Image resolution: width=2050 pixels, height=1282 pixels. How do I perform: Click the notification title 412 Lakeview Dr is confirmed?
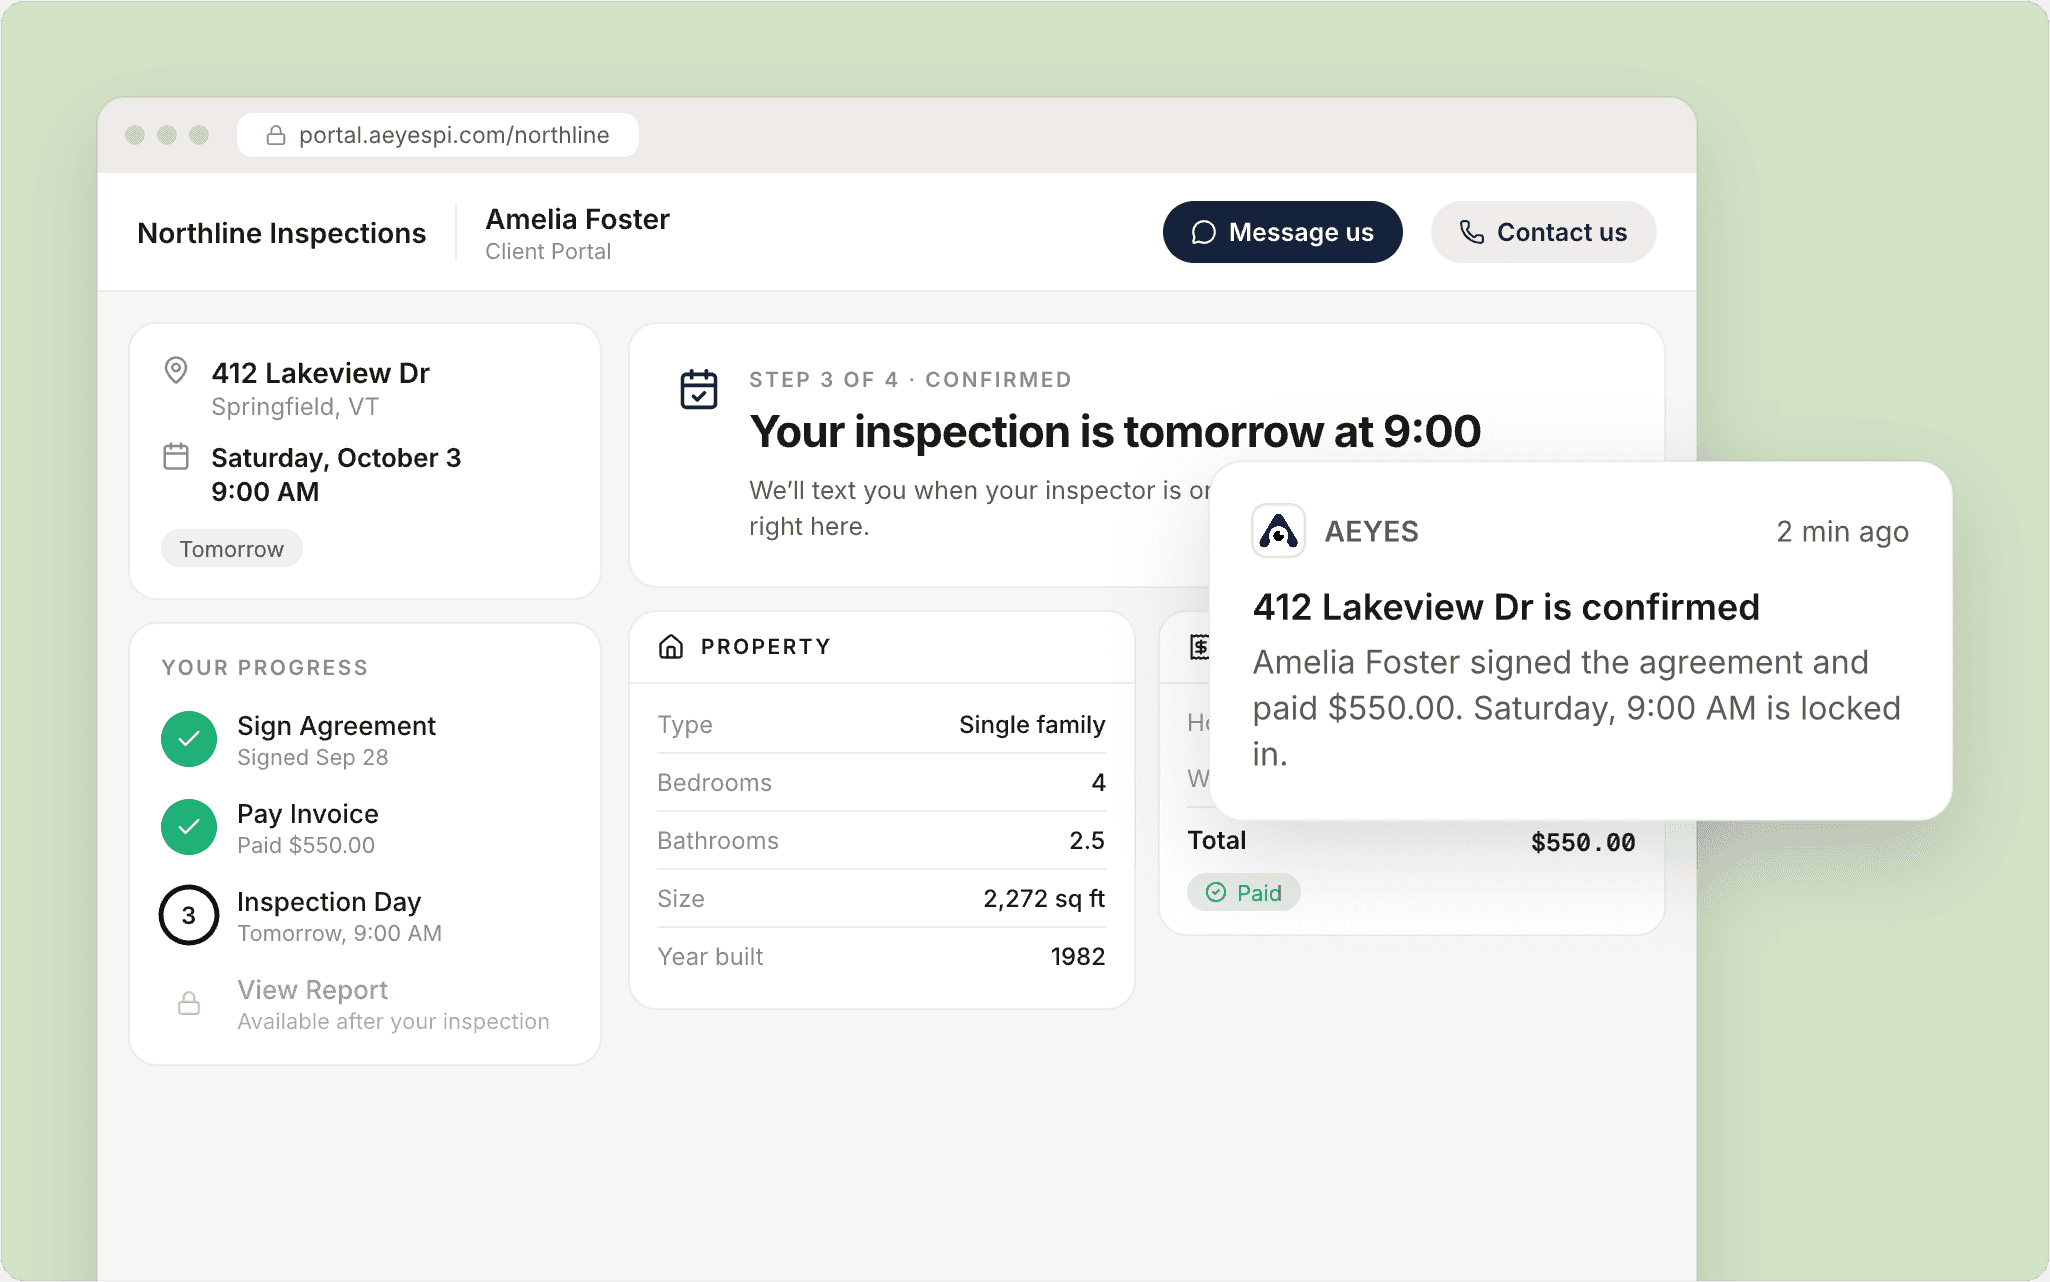coord(1506,606)
